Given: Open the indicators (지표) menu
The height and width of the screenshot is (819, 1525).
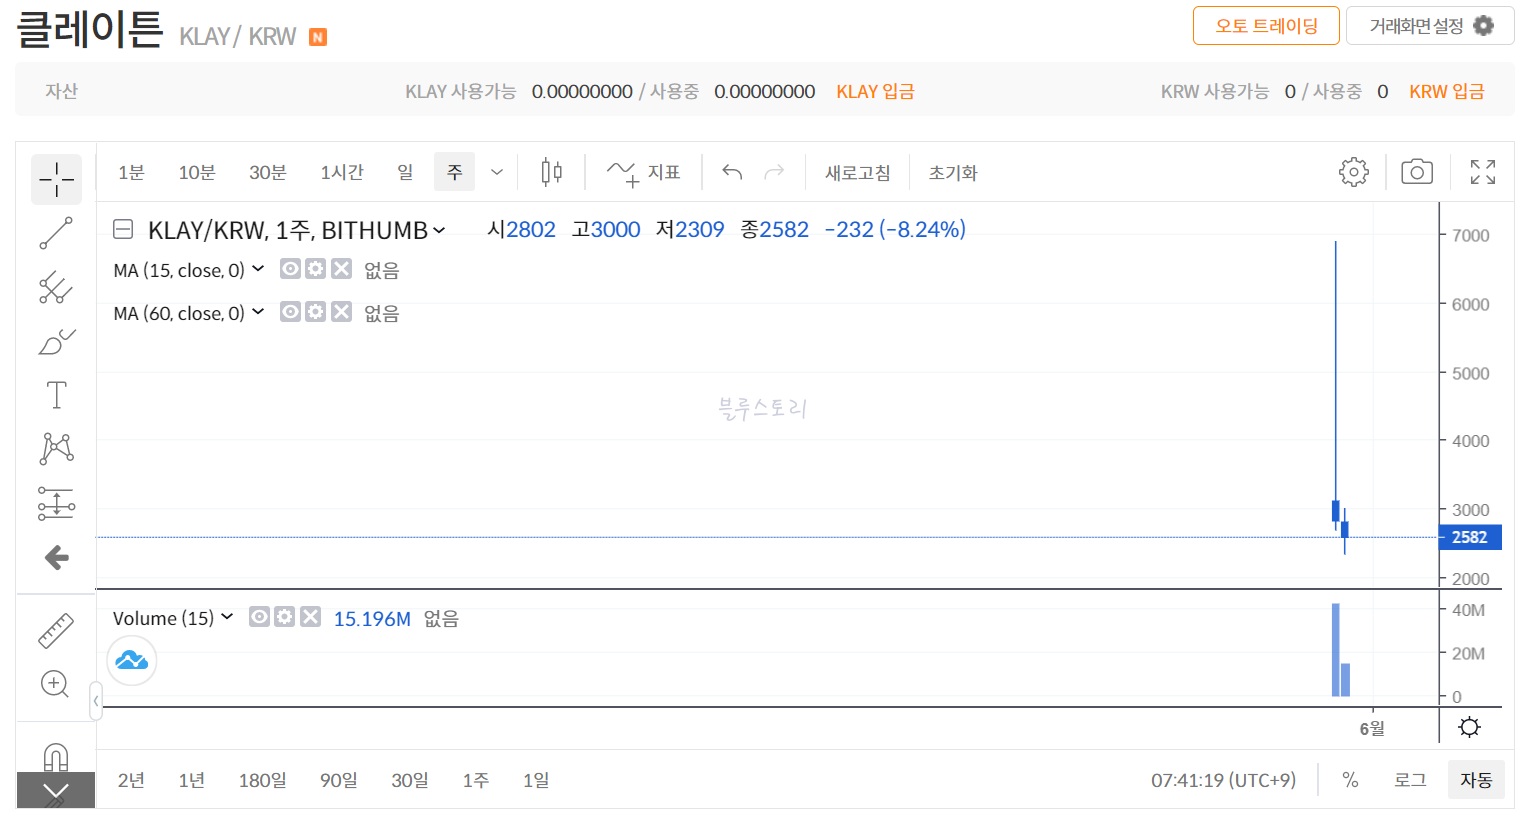Looking at the screenshot, I should [x=643, y=172].
